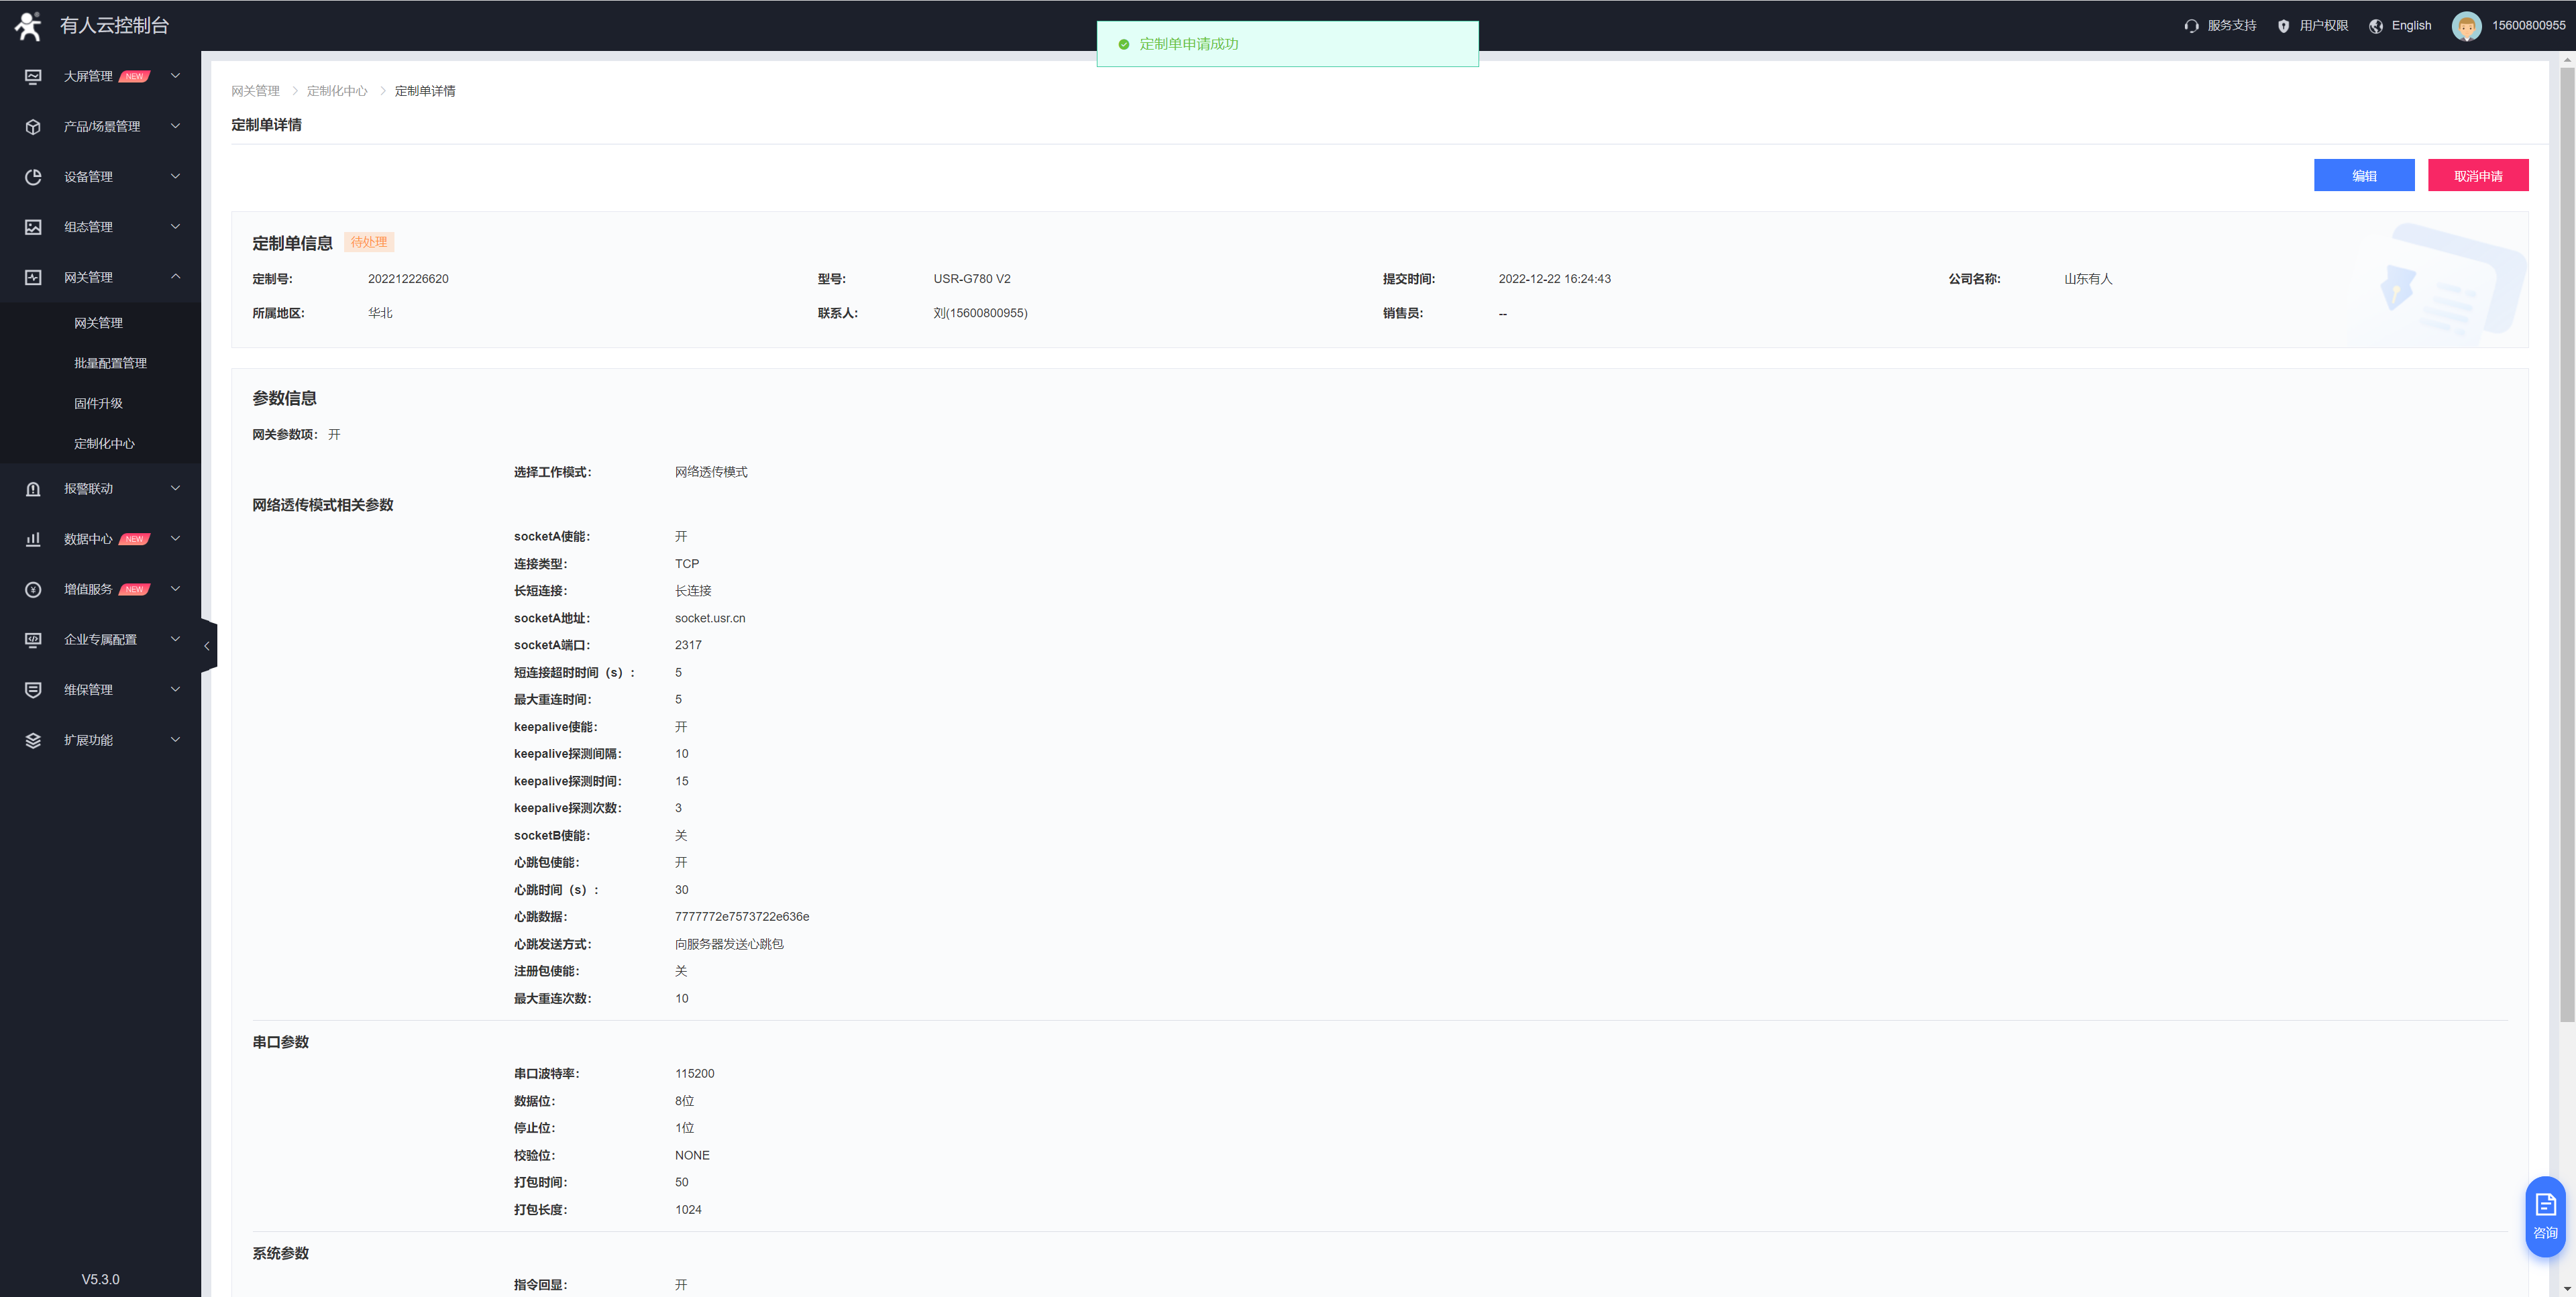
Task: Click the 用户权限 shield icon
Action: coord(2283,26)
